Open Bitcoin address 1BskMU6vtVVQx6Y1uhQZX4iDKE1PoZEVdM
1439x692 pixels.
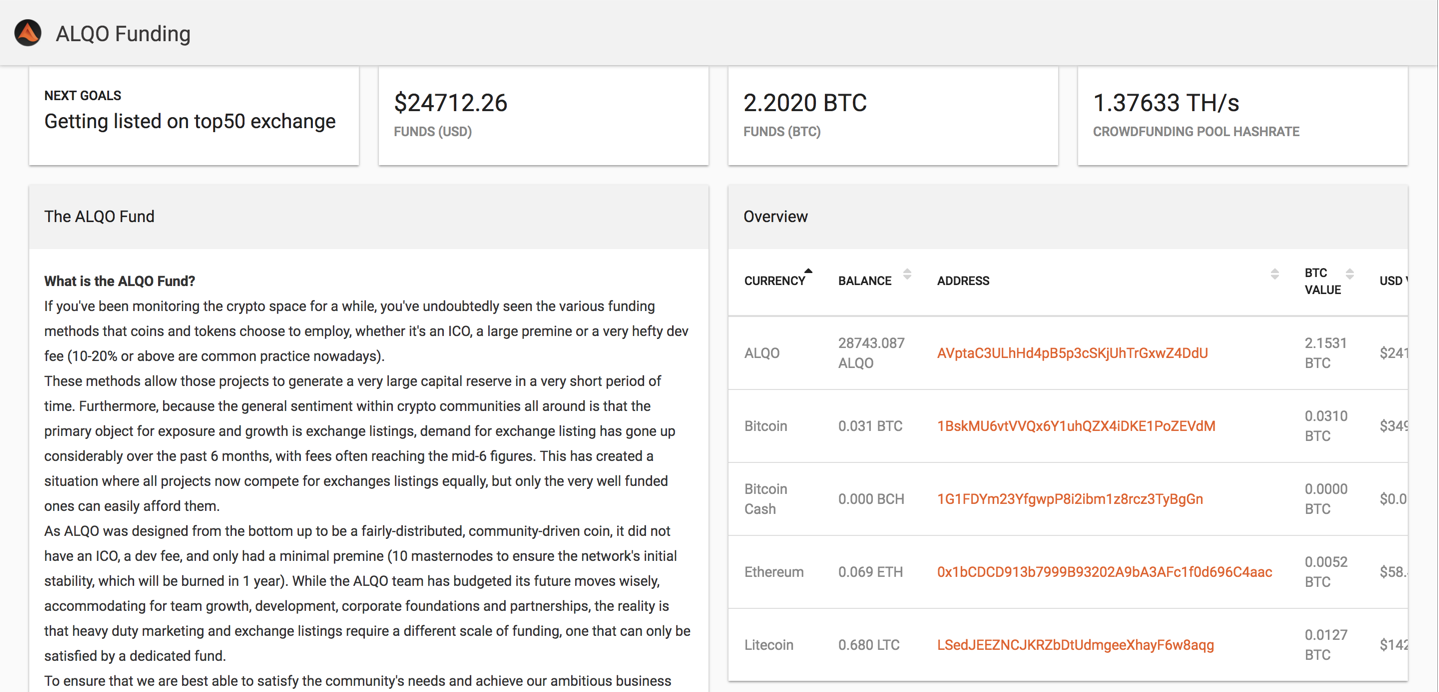tap(1076, 426)
